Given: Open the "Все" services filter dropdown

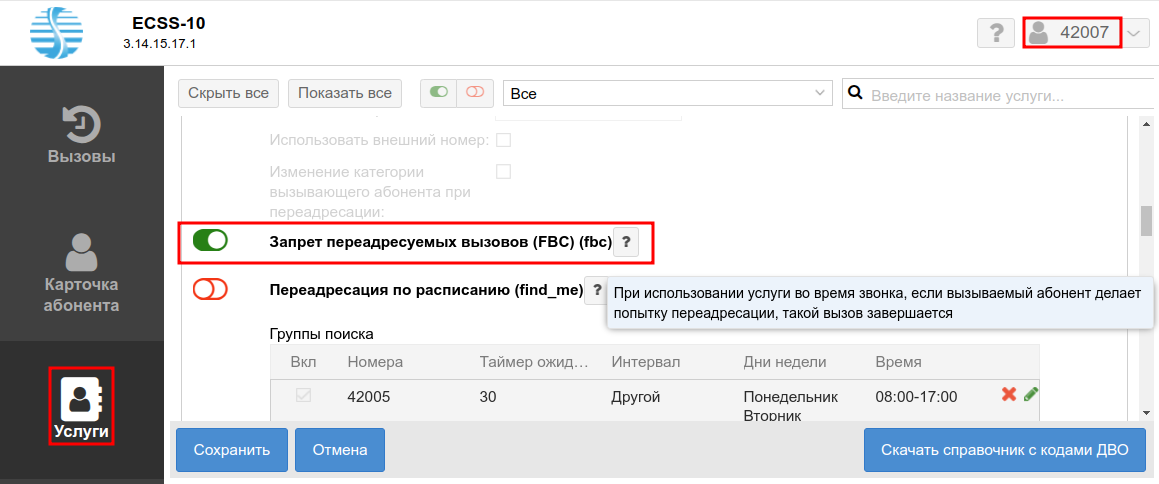Looking at the screenshot, I should click(667, 93).
